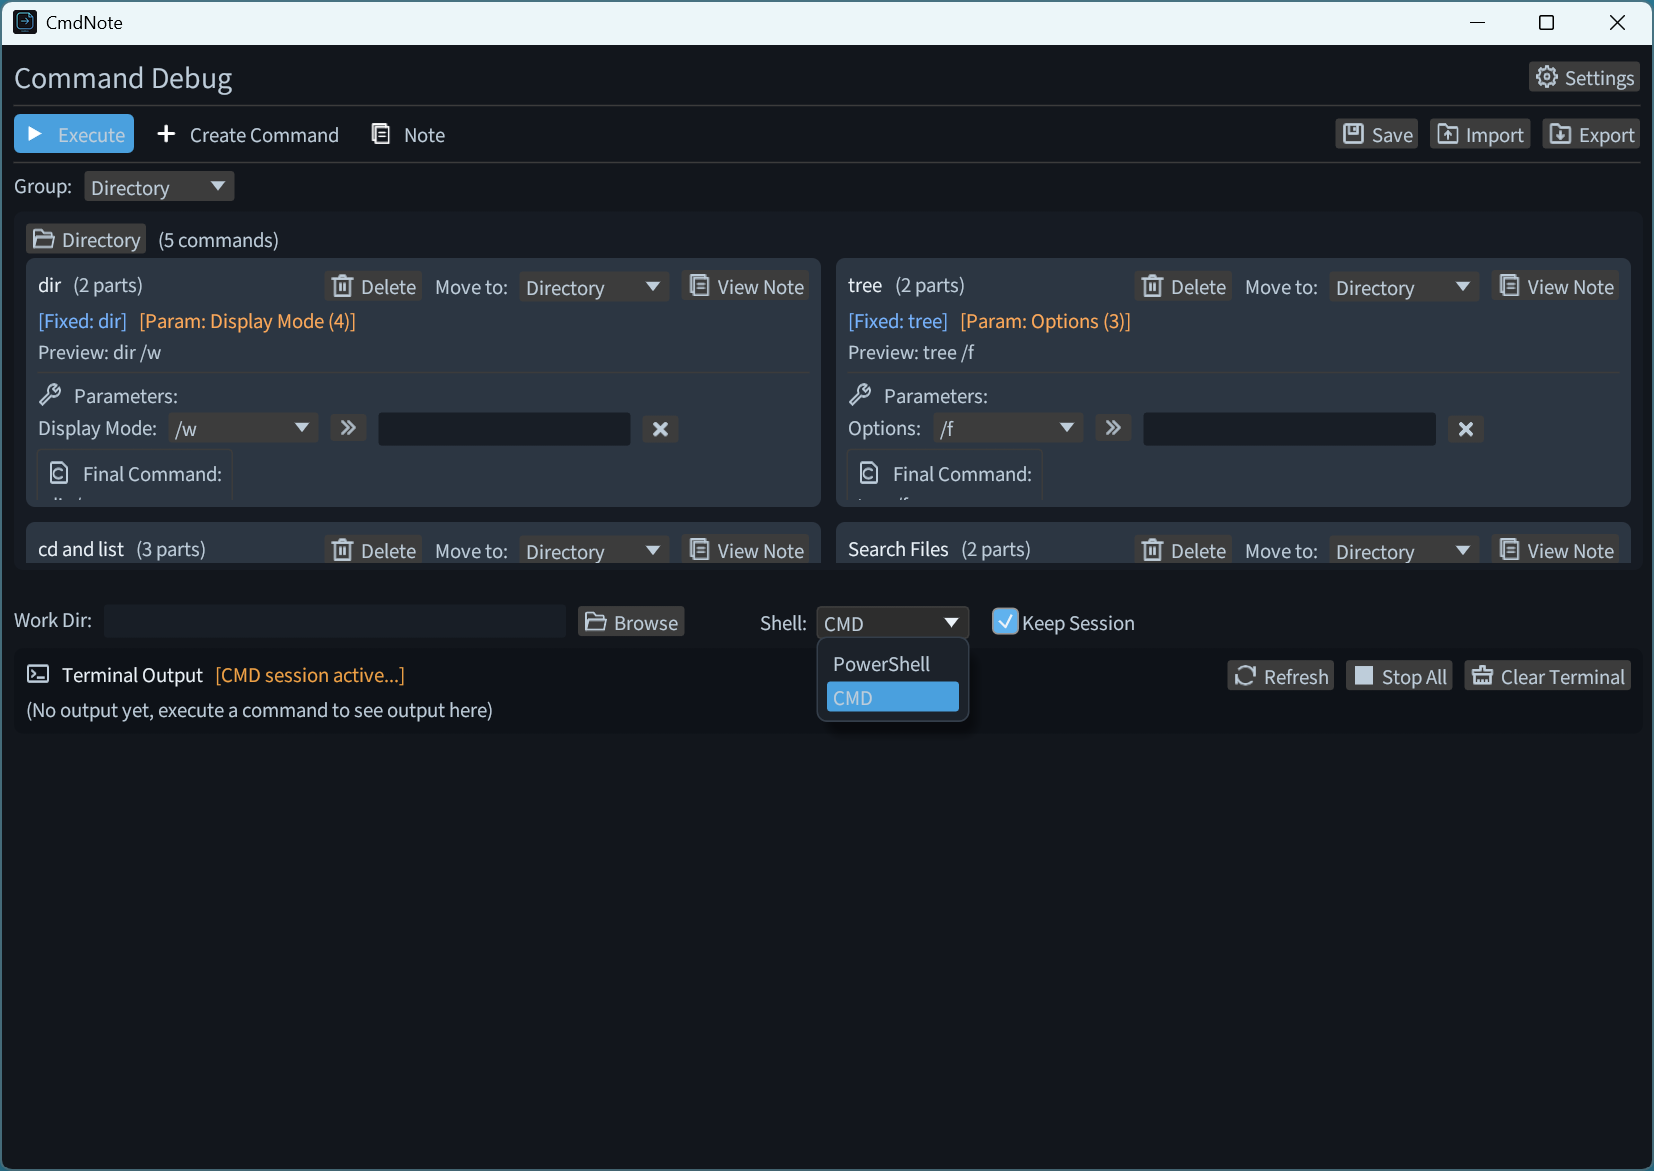View Note for Search Files command
1654x1171 pixels.
click(x=1557, y=550)
